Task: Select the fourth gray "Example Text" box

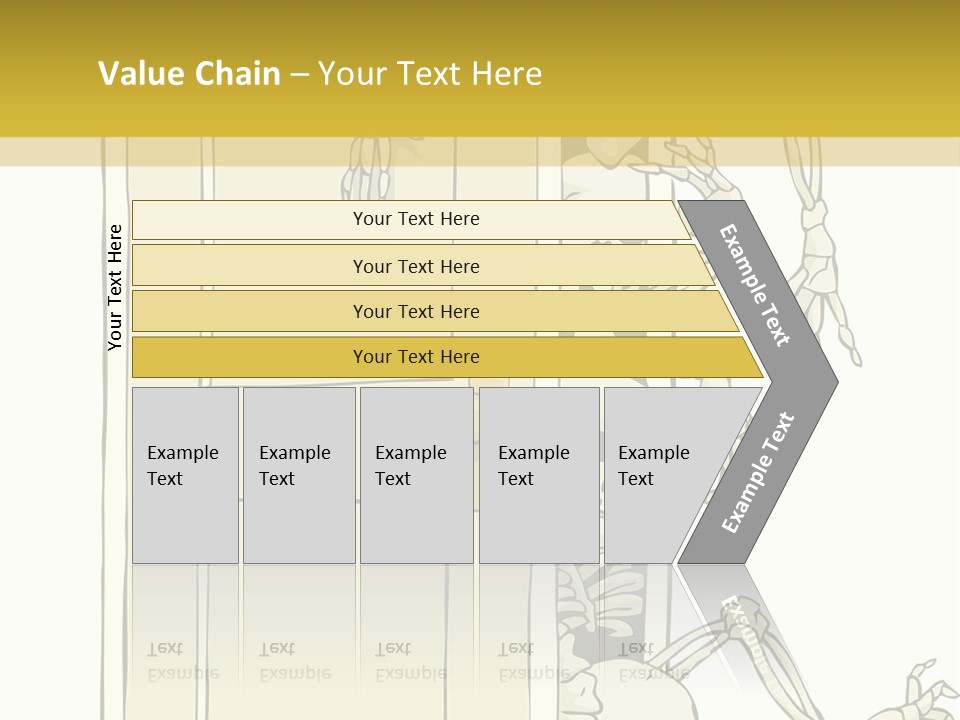Action: point(538,475)
